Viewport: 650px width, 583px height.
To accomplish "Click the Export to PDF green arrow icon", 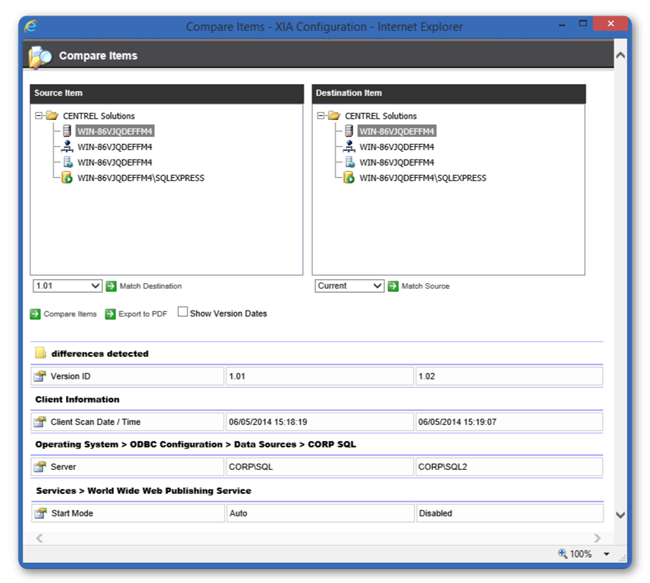I will (x=110, y=314).
